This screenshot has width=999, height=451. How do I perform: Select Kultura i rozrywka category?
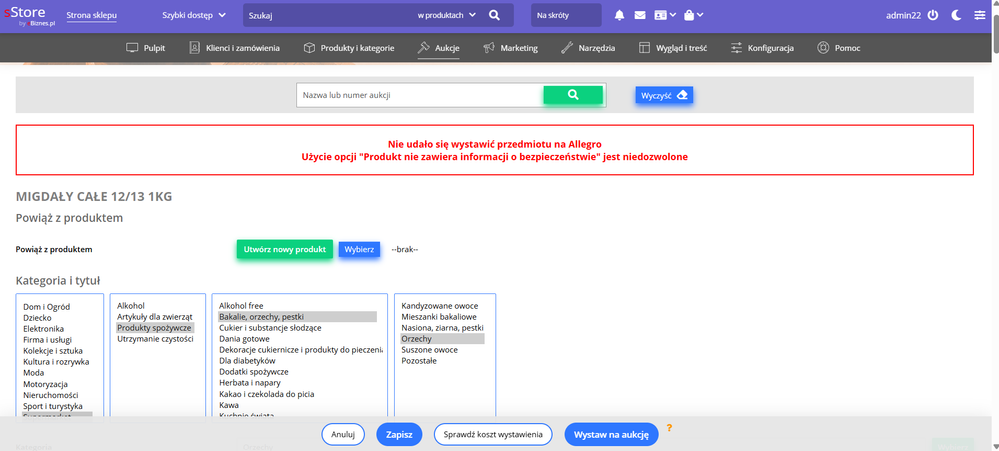coord(56,362)
